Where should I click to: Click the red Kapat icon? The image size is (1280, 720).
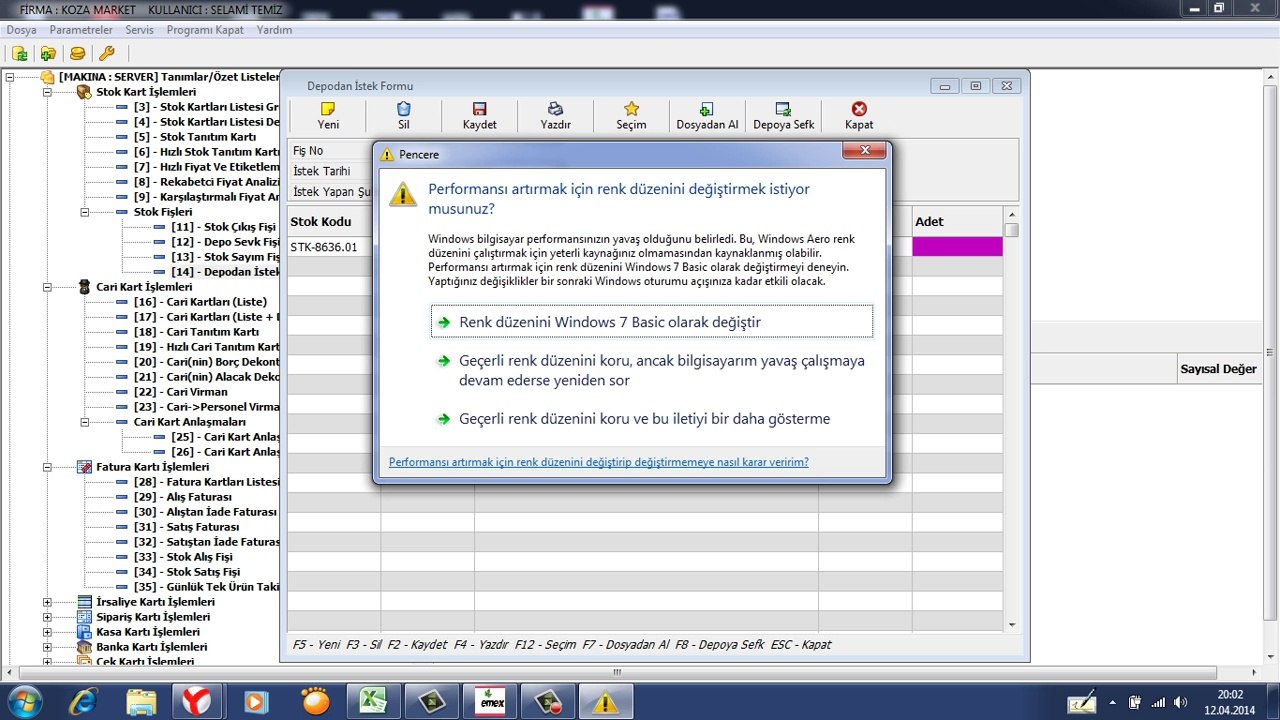859,109
